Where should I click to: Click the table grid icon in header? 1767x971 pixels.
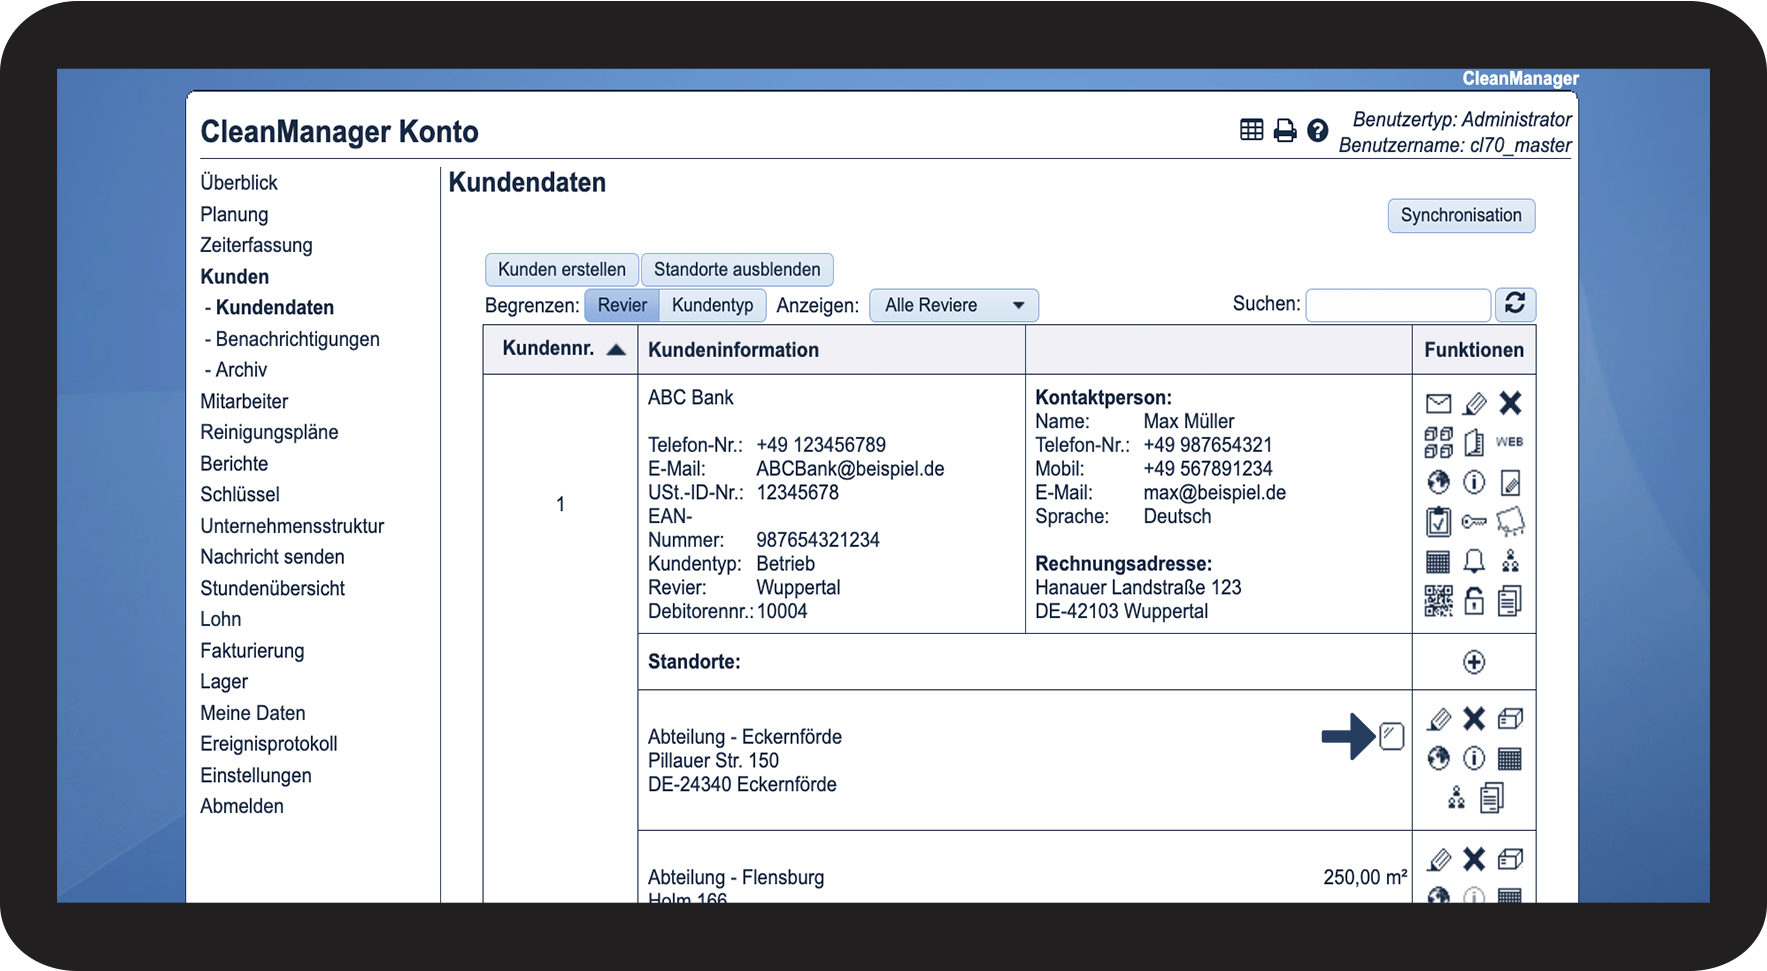(1251, 130)
